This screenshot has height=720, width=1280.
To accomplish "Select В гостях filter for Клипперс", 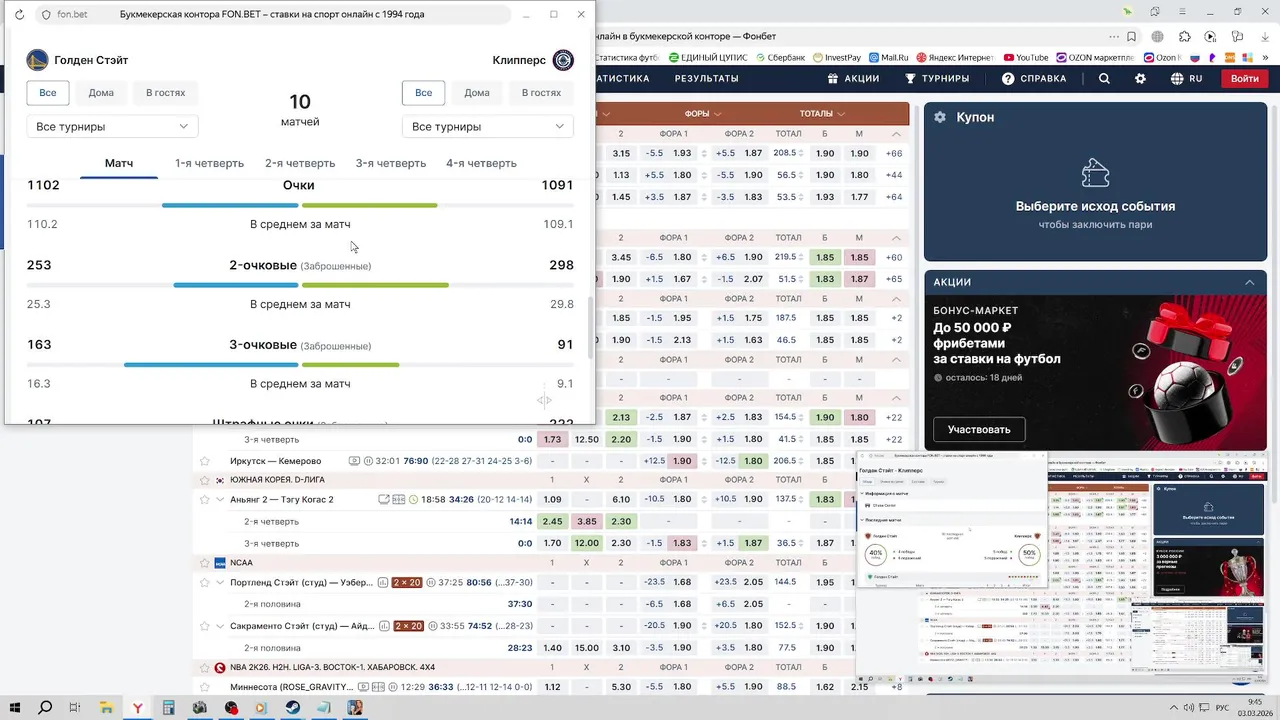I will tap(541, 93).
